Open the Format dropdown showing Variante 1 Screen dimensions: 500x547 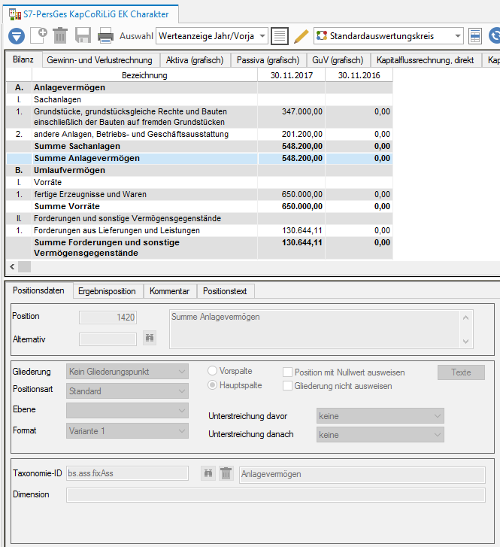[x=127, y=431]
